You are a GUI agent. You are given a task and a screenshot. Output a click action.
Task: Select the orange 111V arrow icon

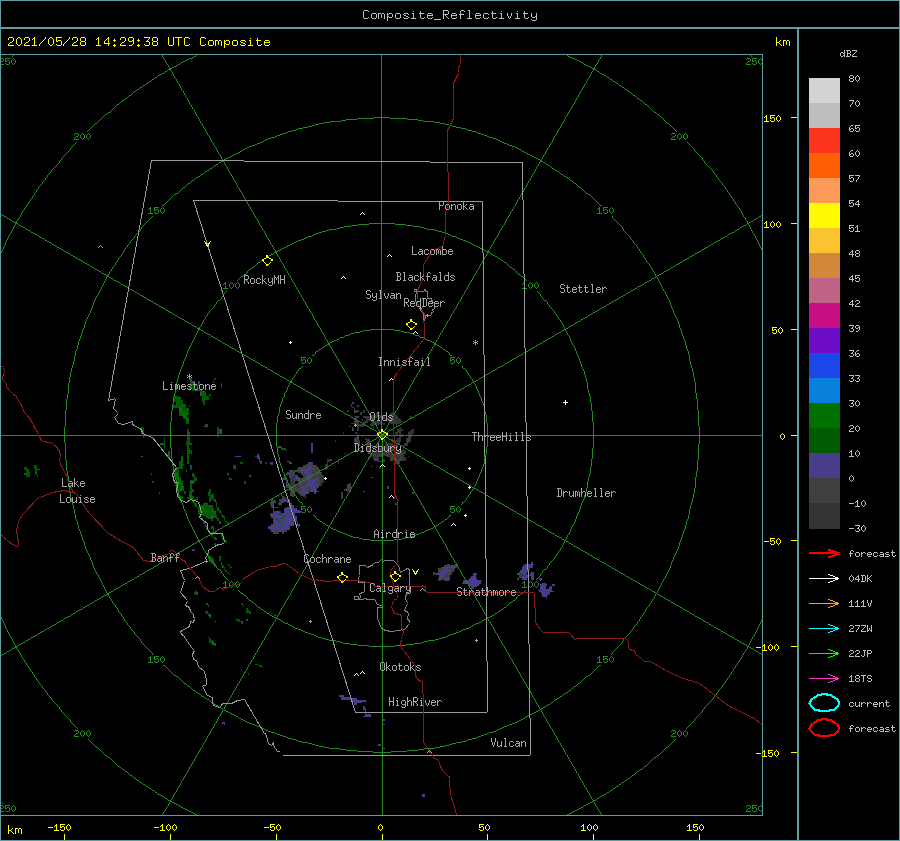tap(824, 603)
